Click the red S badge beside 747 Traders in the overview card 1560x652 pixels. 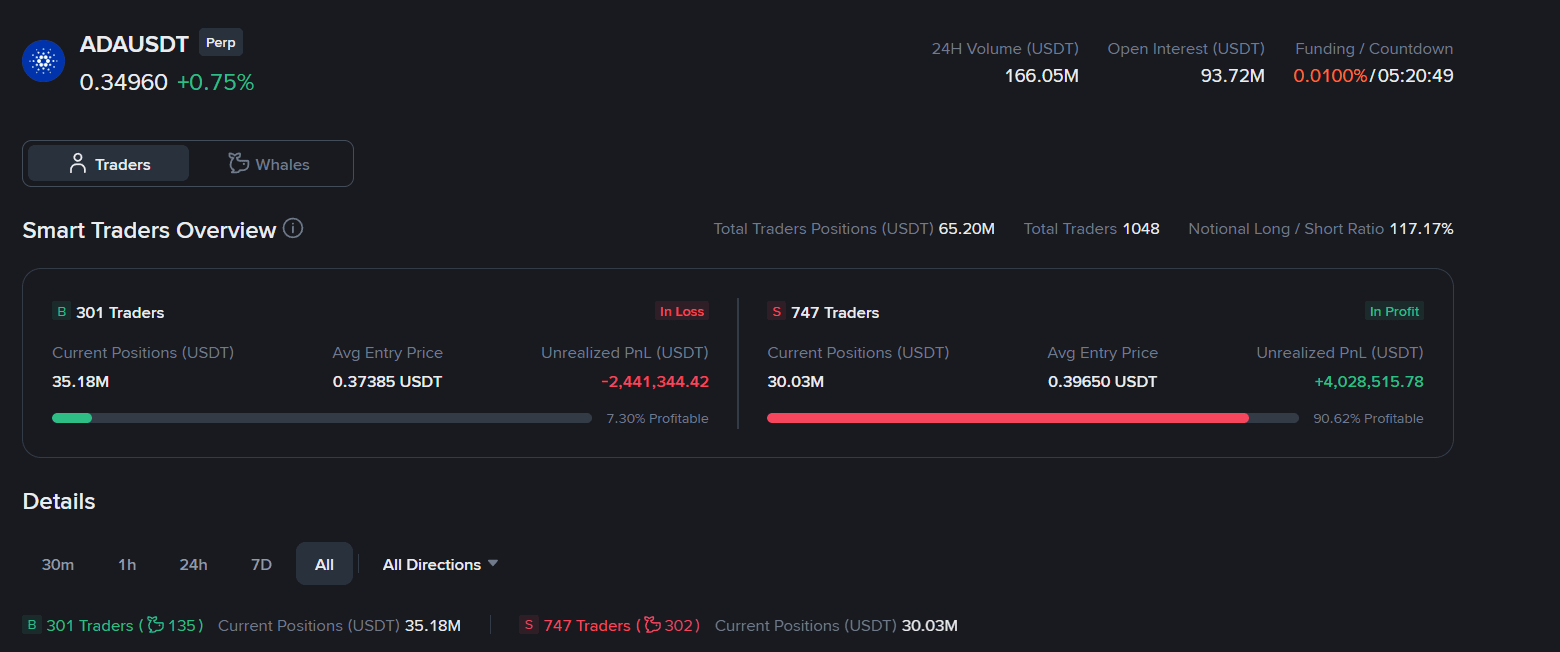click(776, 312)
